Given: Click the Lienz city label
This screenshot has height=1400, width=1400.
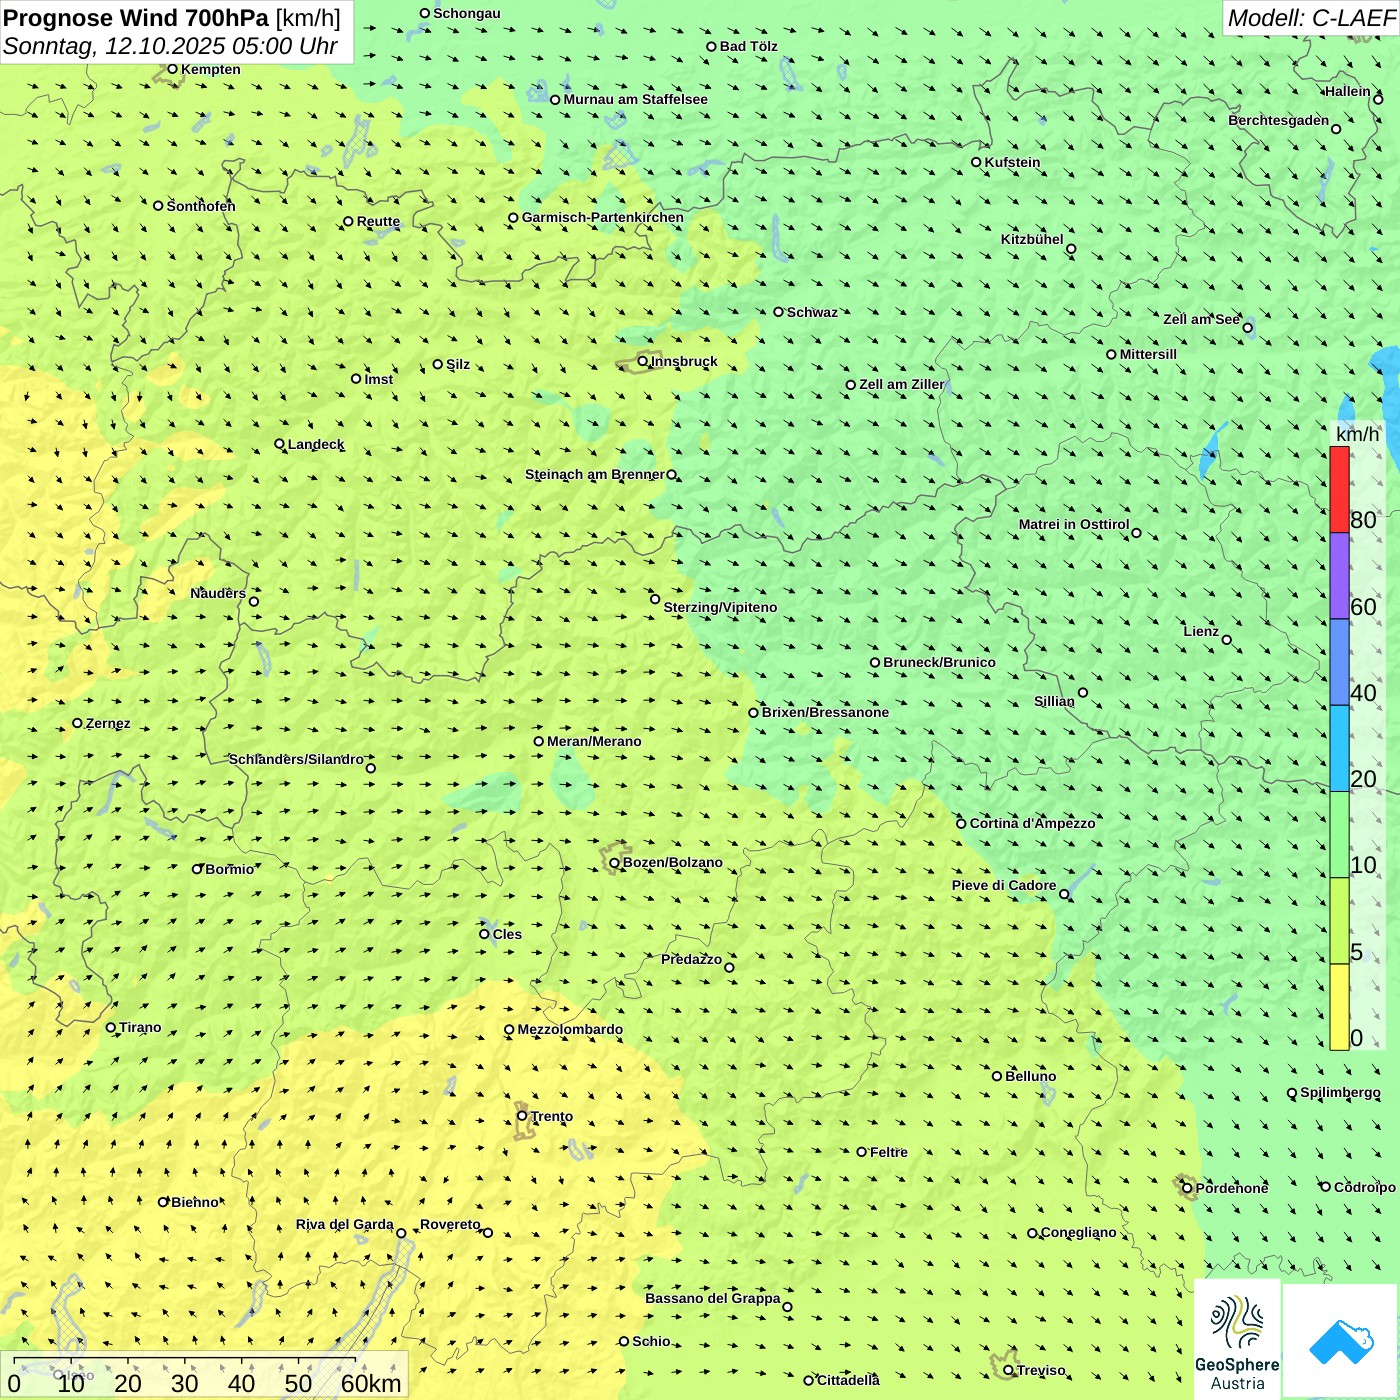Looking at the screenshot, I should [x=1201, y=631].
